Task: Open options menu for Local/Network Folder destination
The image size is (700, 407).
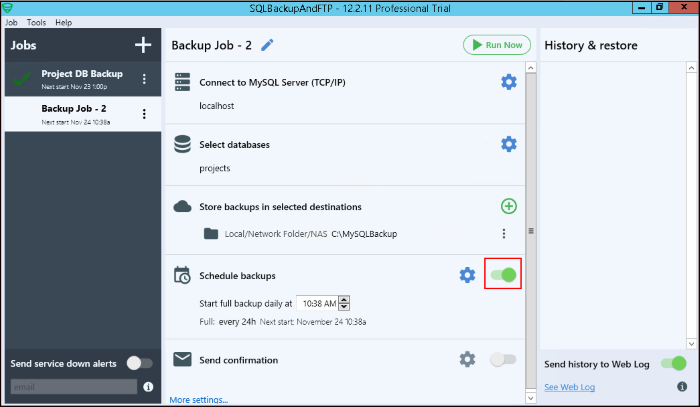Action: [504, 234]
